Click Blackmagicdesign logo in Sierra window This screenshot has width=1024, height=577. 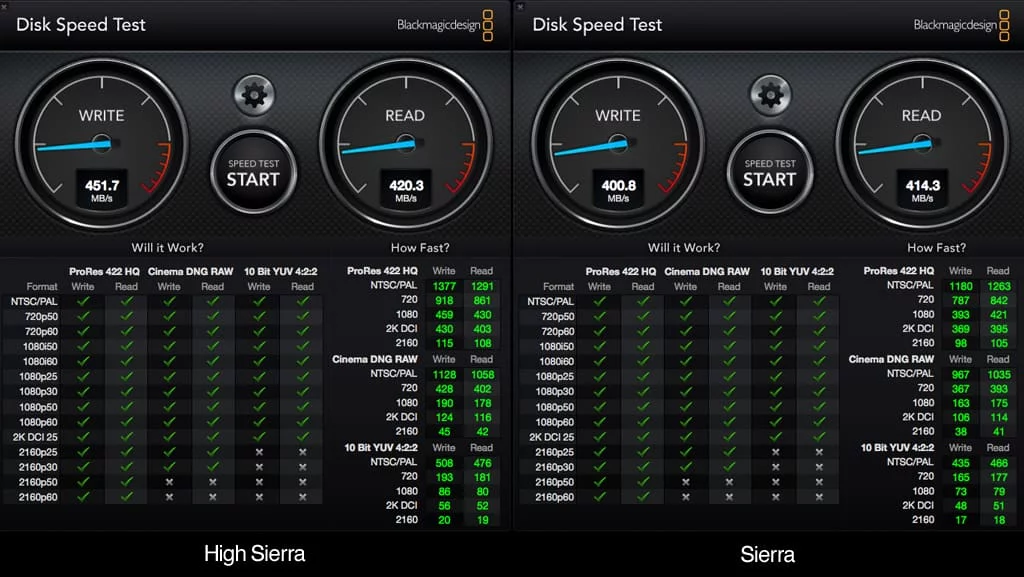coord(961,25)
